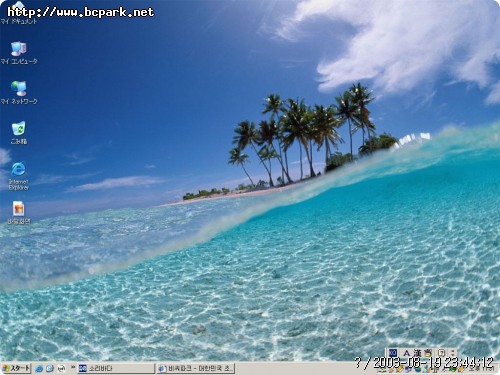Open the language bar tools icon
Viewport: 500px width, 375px height.
(x=429, y=353)
